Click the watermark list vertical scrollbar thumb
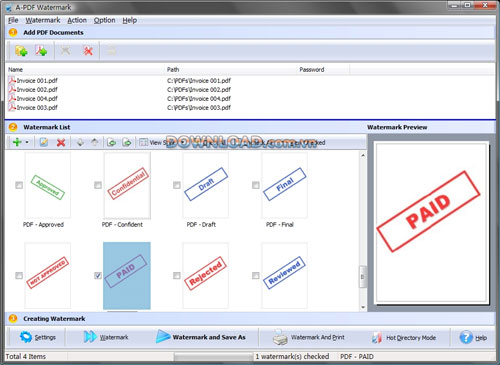Screen dimensions: 500x365 [x=363, y=276]
